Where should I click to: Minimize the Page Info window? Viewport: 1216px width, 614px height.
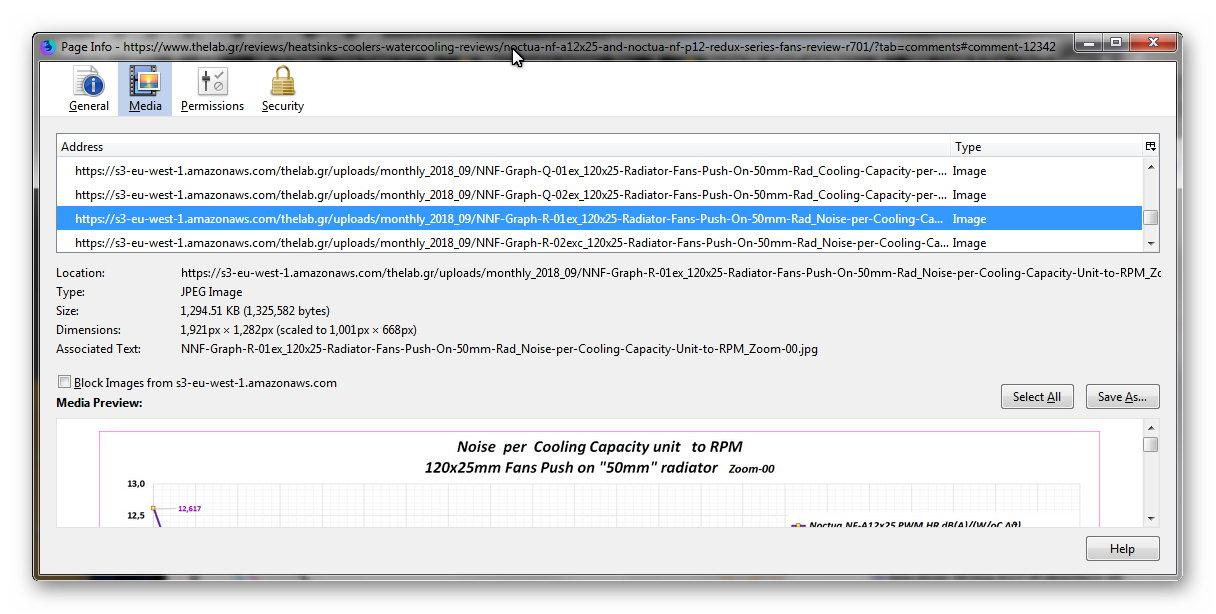[1090, 43]
